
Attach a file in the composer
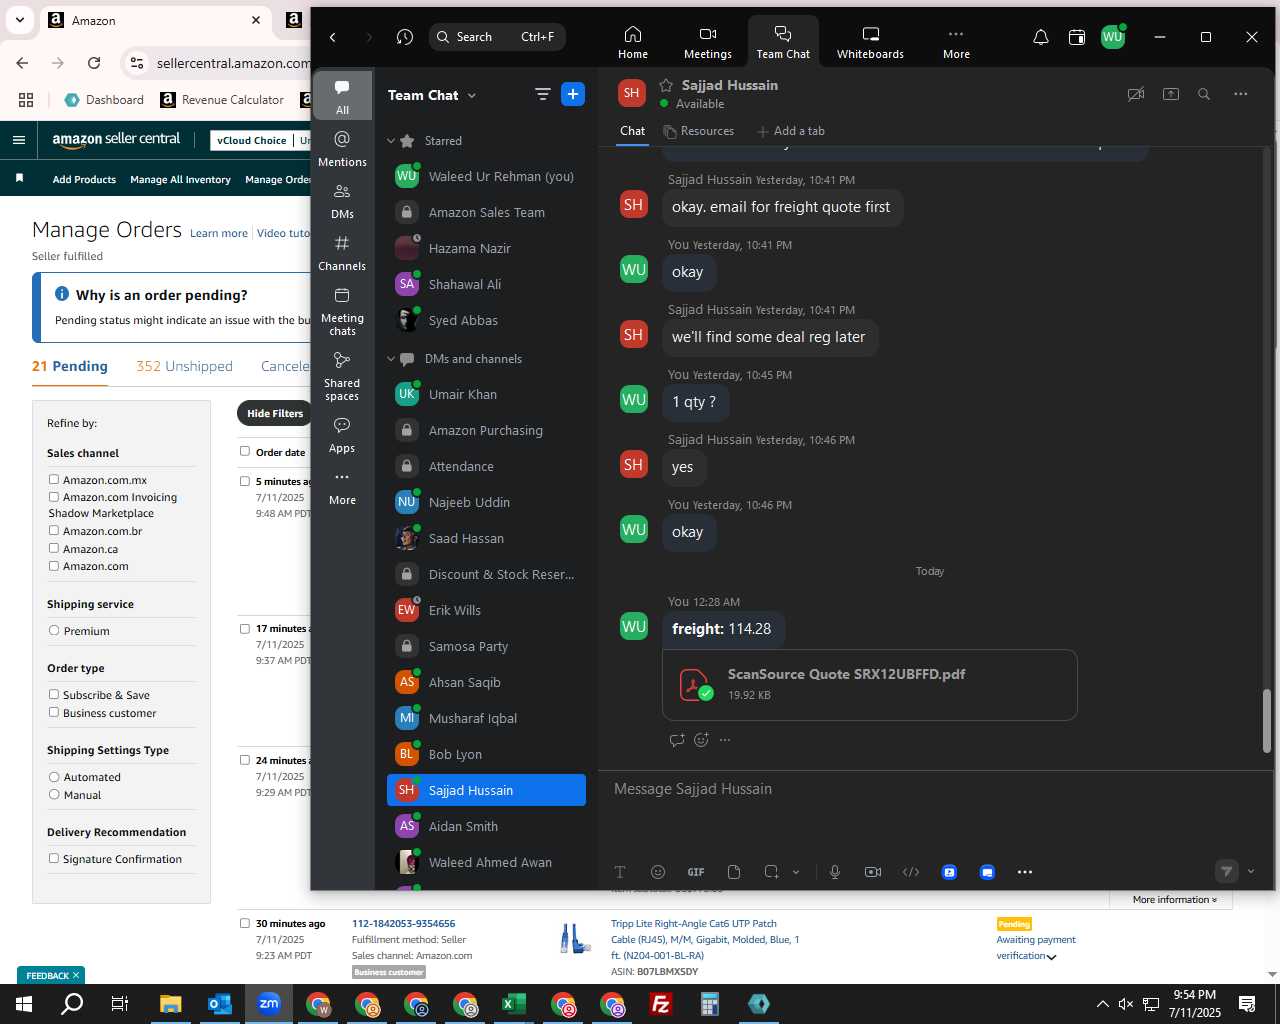(734, 872)
